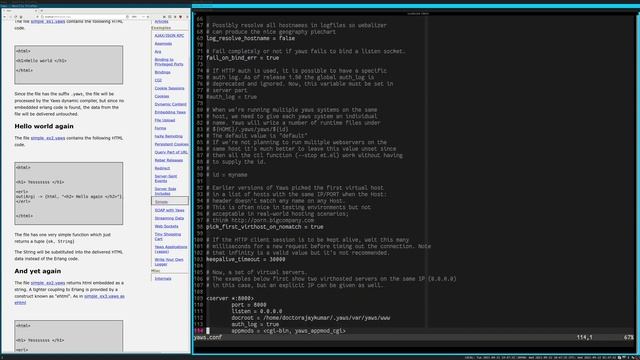The height and width of the screenshot is (360, 640).
Task: Open the simple_ex1.yaws link near the page top
Action: pyautogui.click(x=48, y=21)
